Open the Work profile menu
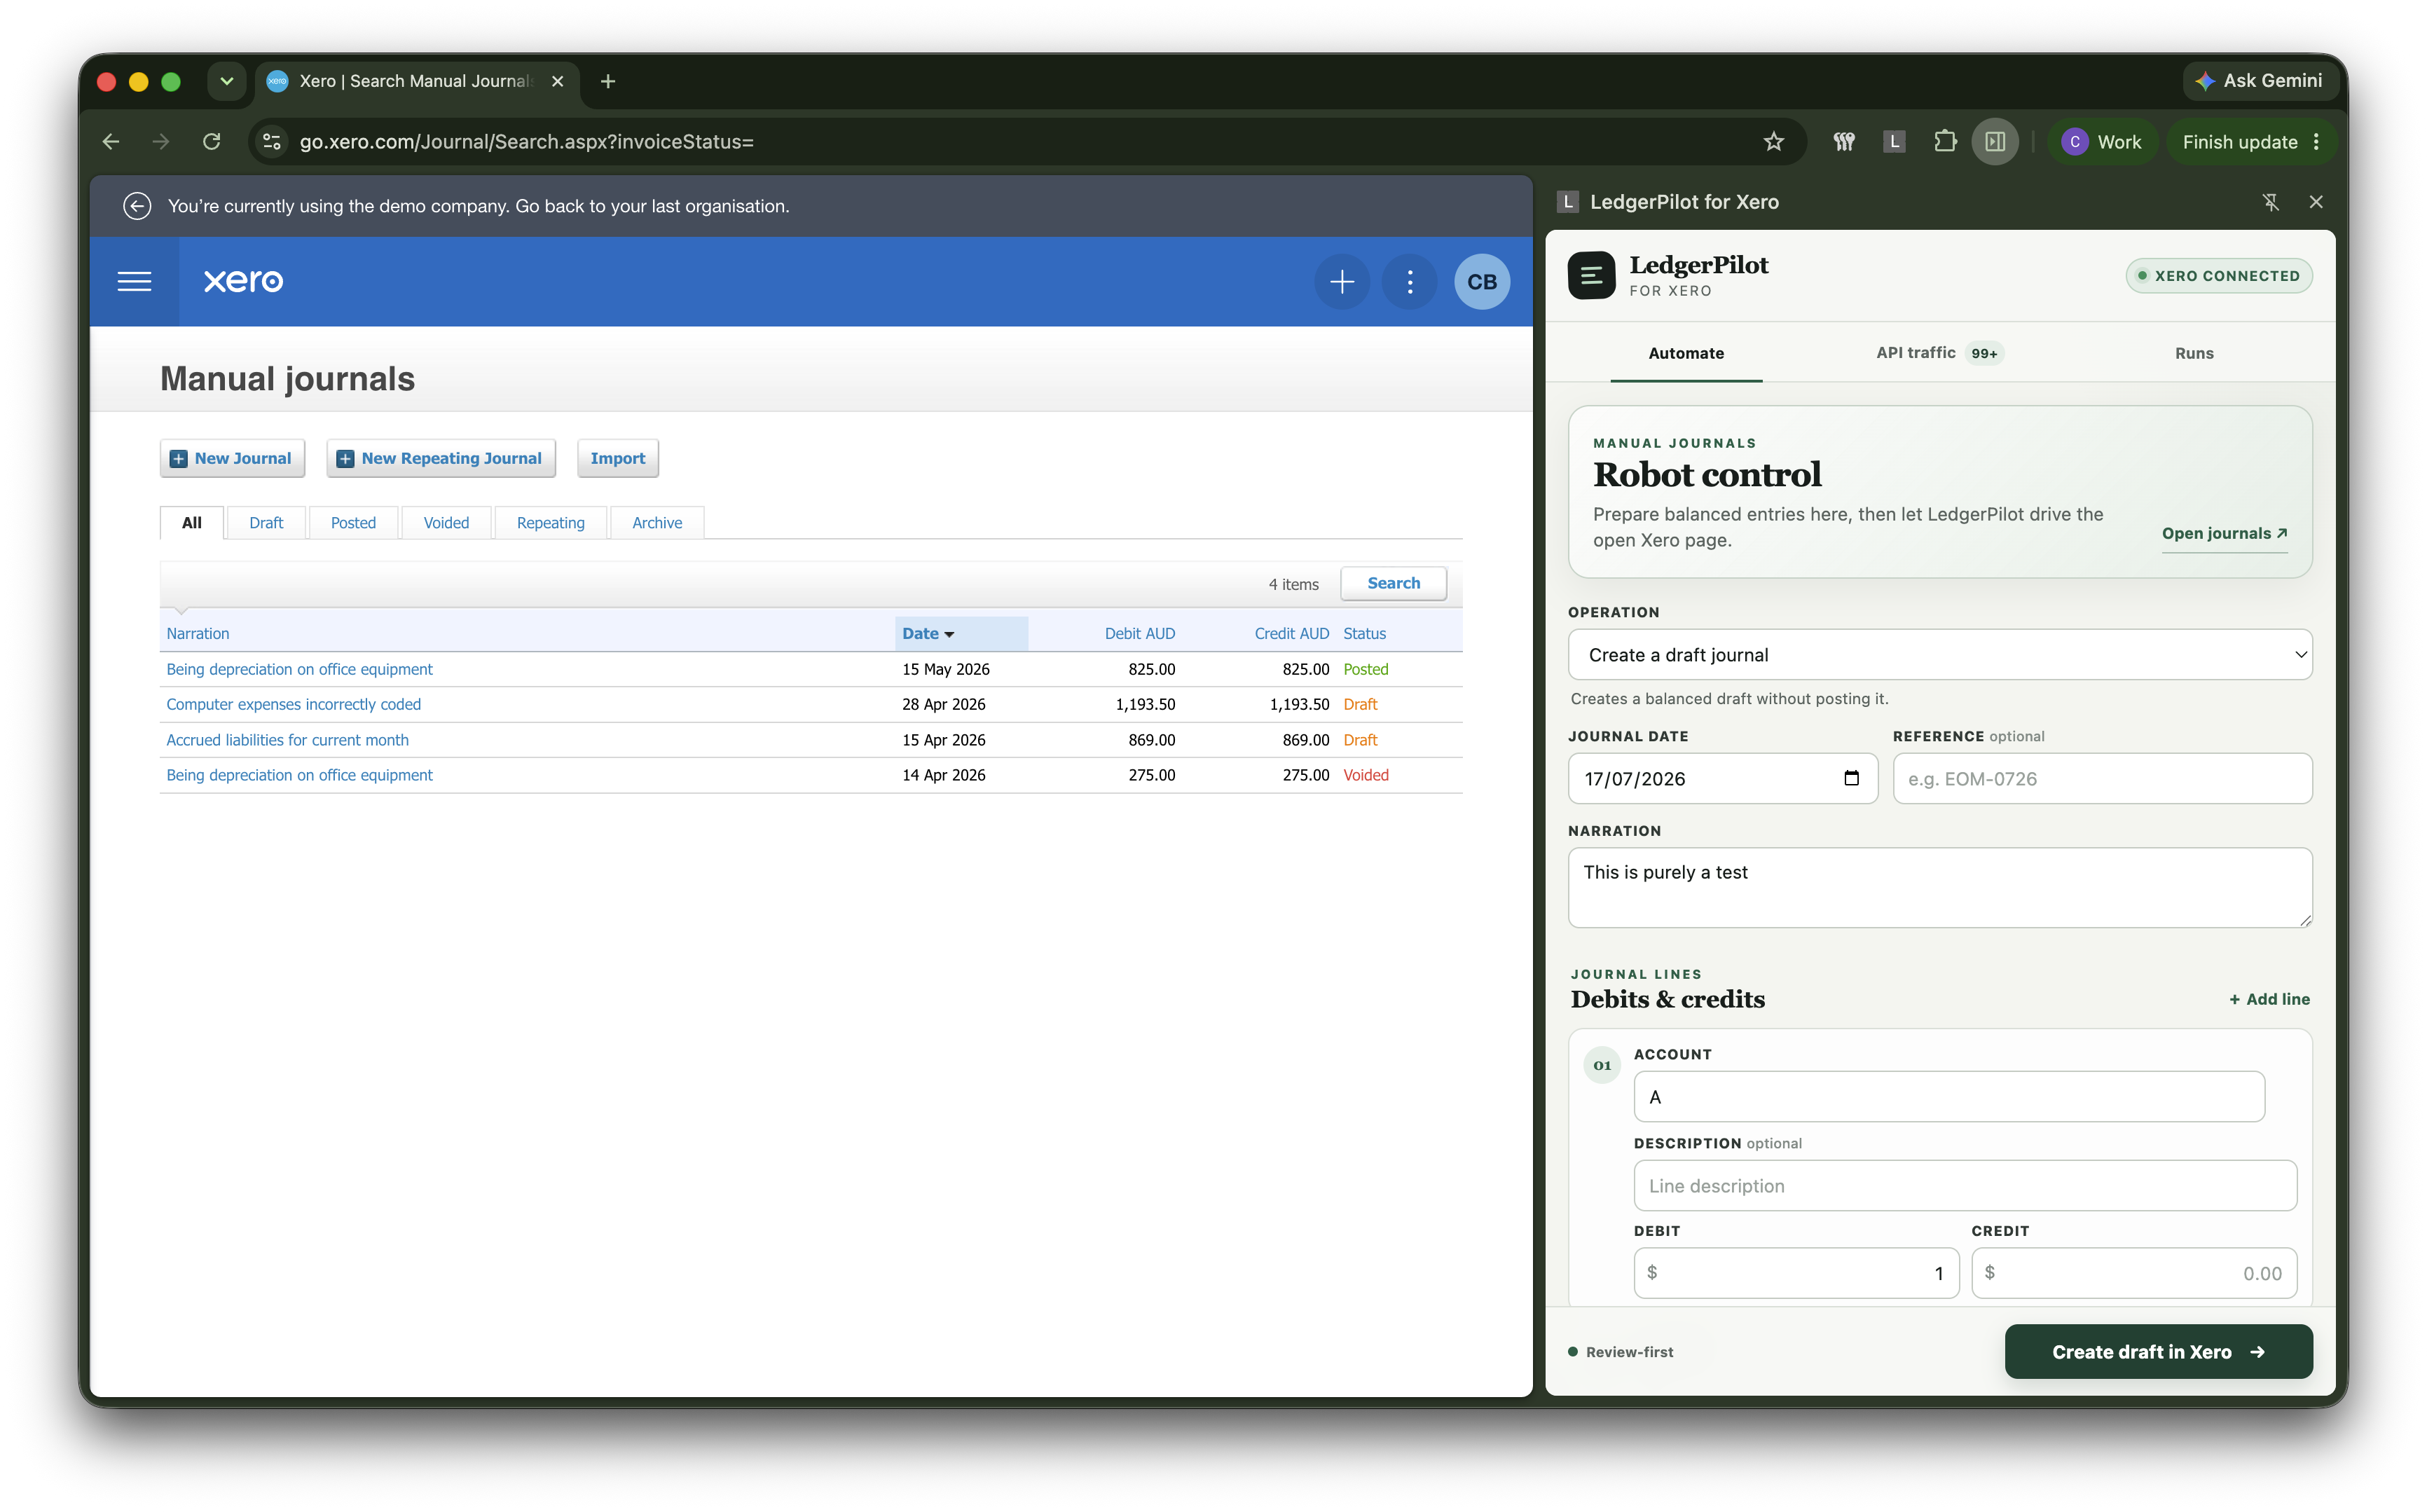 point(2104,142)
